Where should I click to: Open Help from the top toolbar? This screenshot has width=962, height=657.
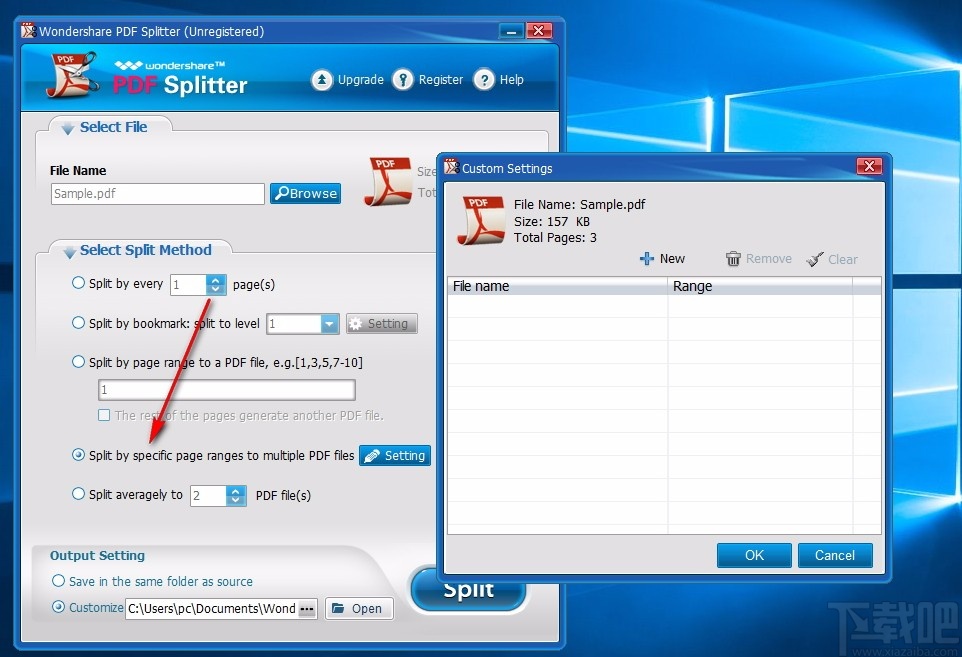(484, 79)
